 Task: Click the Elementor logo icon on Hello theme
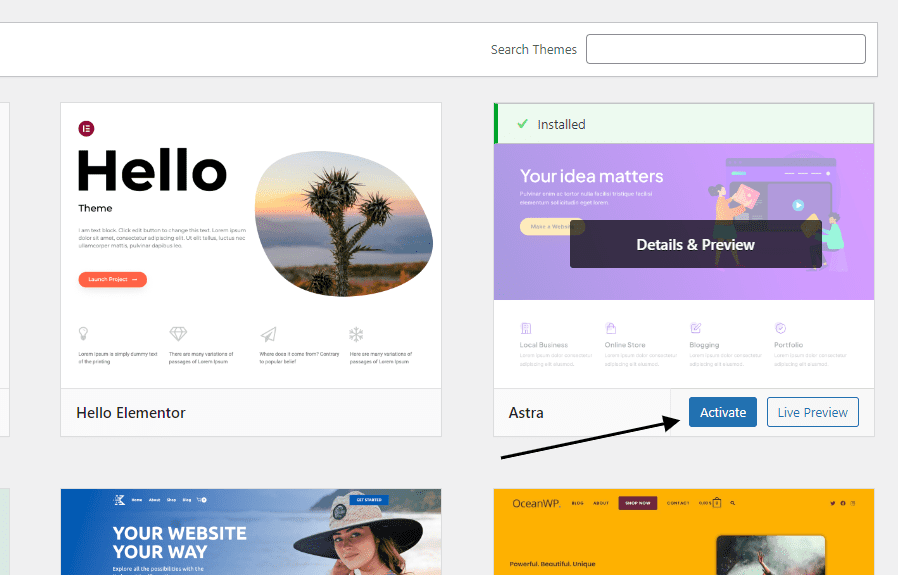86,129
